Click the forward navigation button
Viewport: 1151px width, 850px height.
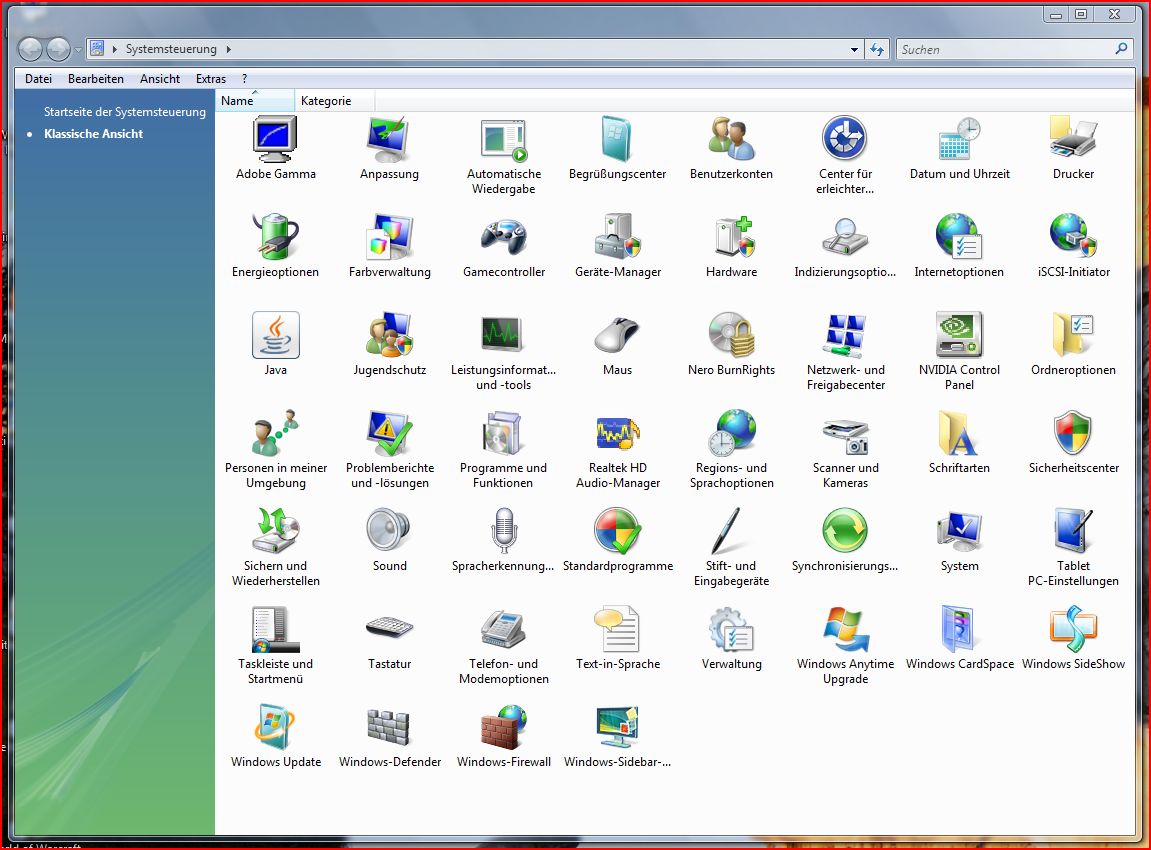tap(58, 49)
